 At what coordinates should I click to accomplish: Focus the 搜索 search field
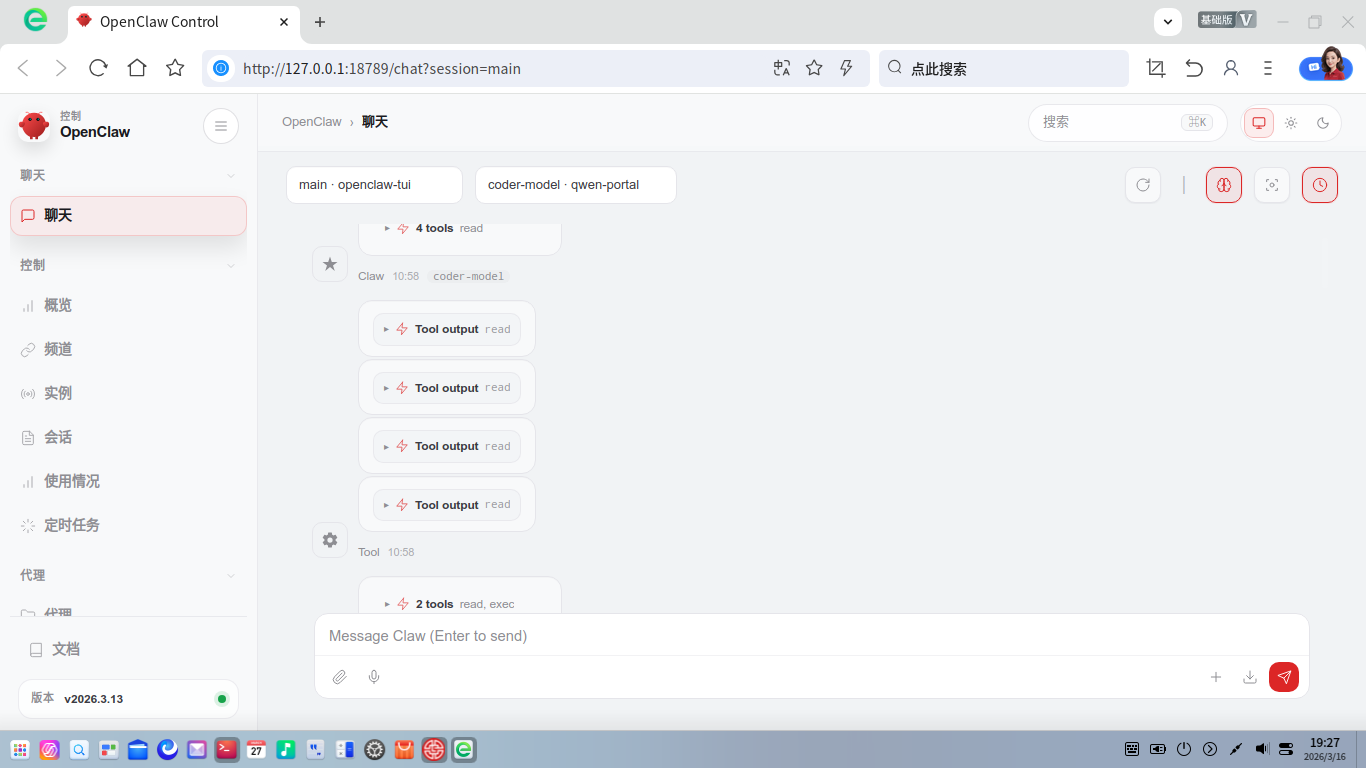[x=1127, y=123]
